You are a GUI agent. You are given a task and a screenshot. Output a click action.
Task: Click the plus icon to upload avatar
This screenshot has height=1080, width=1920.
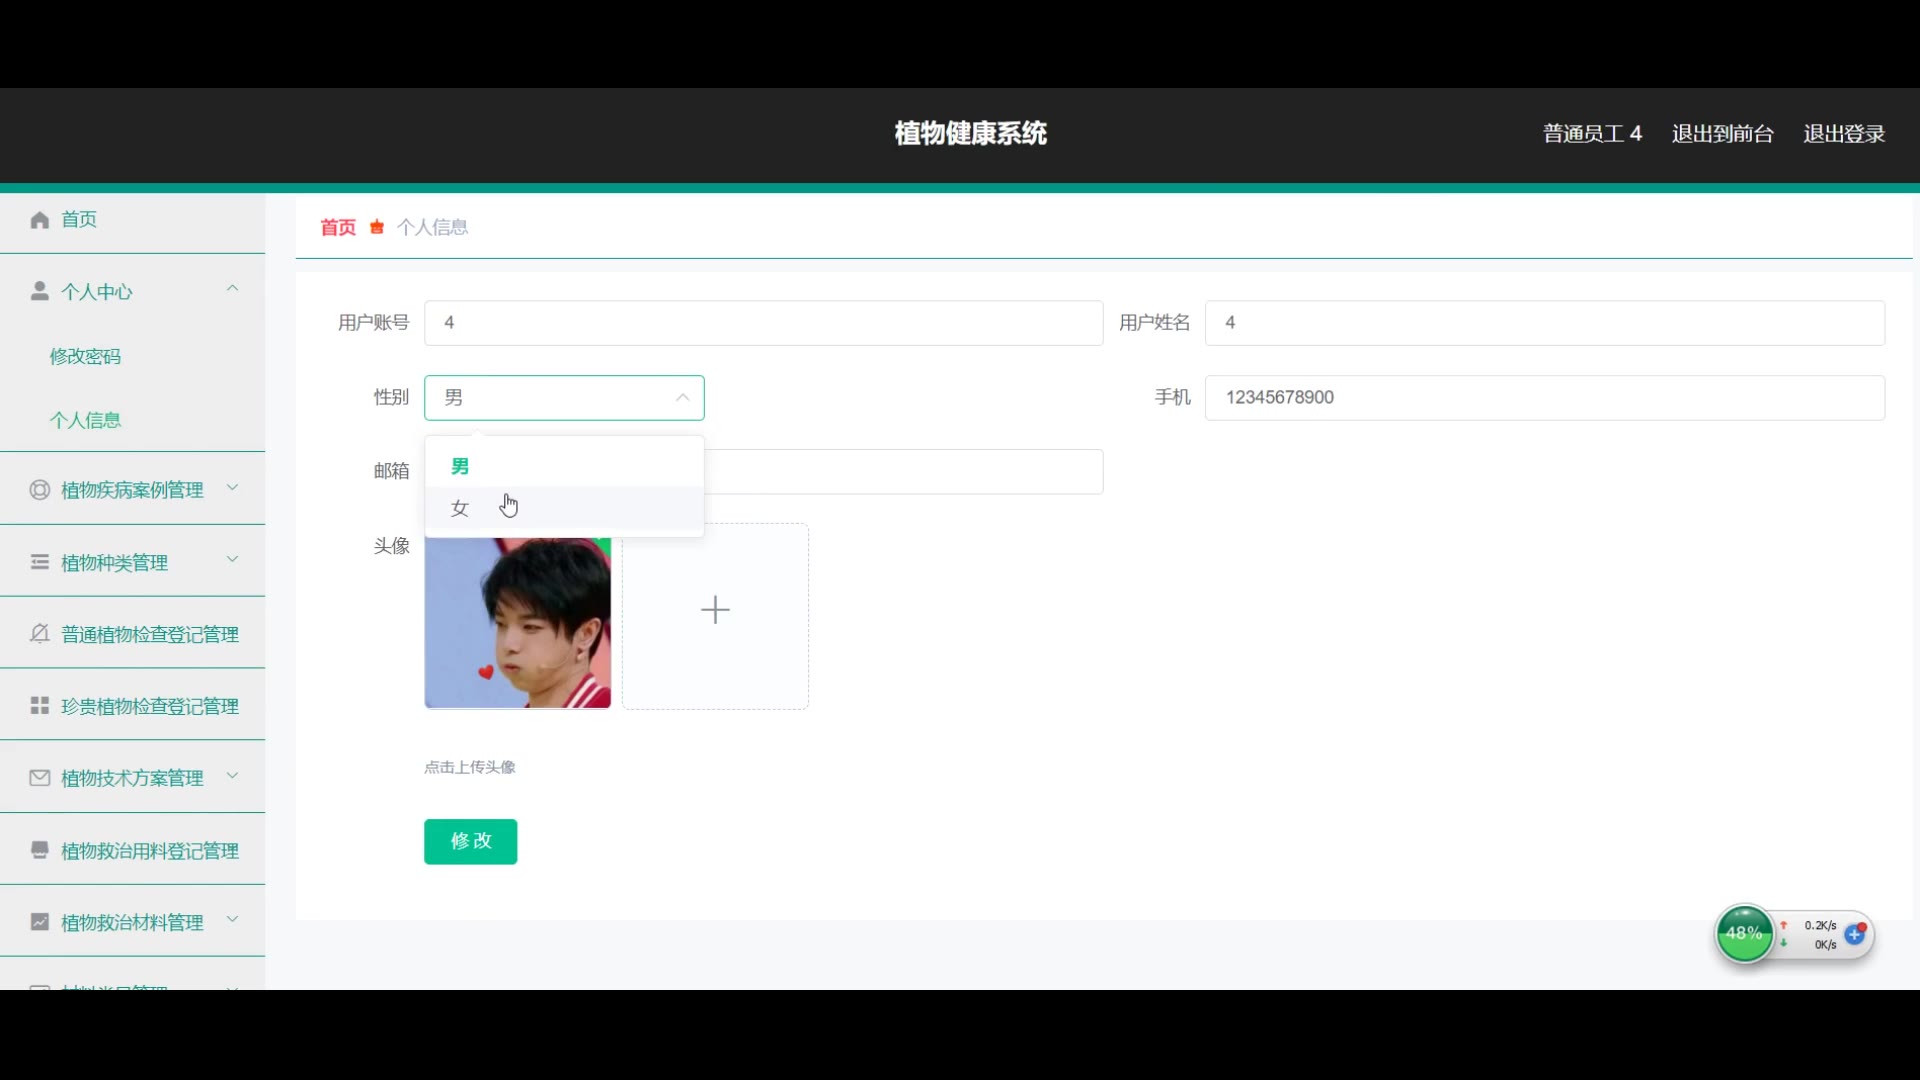[715, 610]
